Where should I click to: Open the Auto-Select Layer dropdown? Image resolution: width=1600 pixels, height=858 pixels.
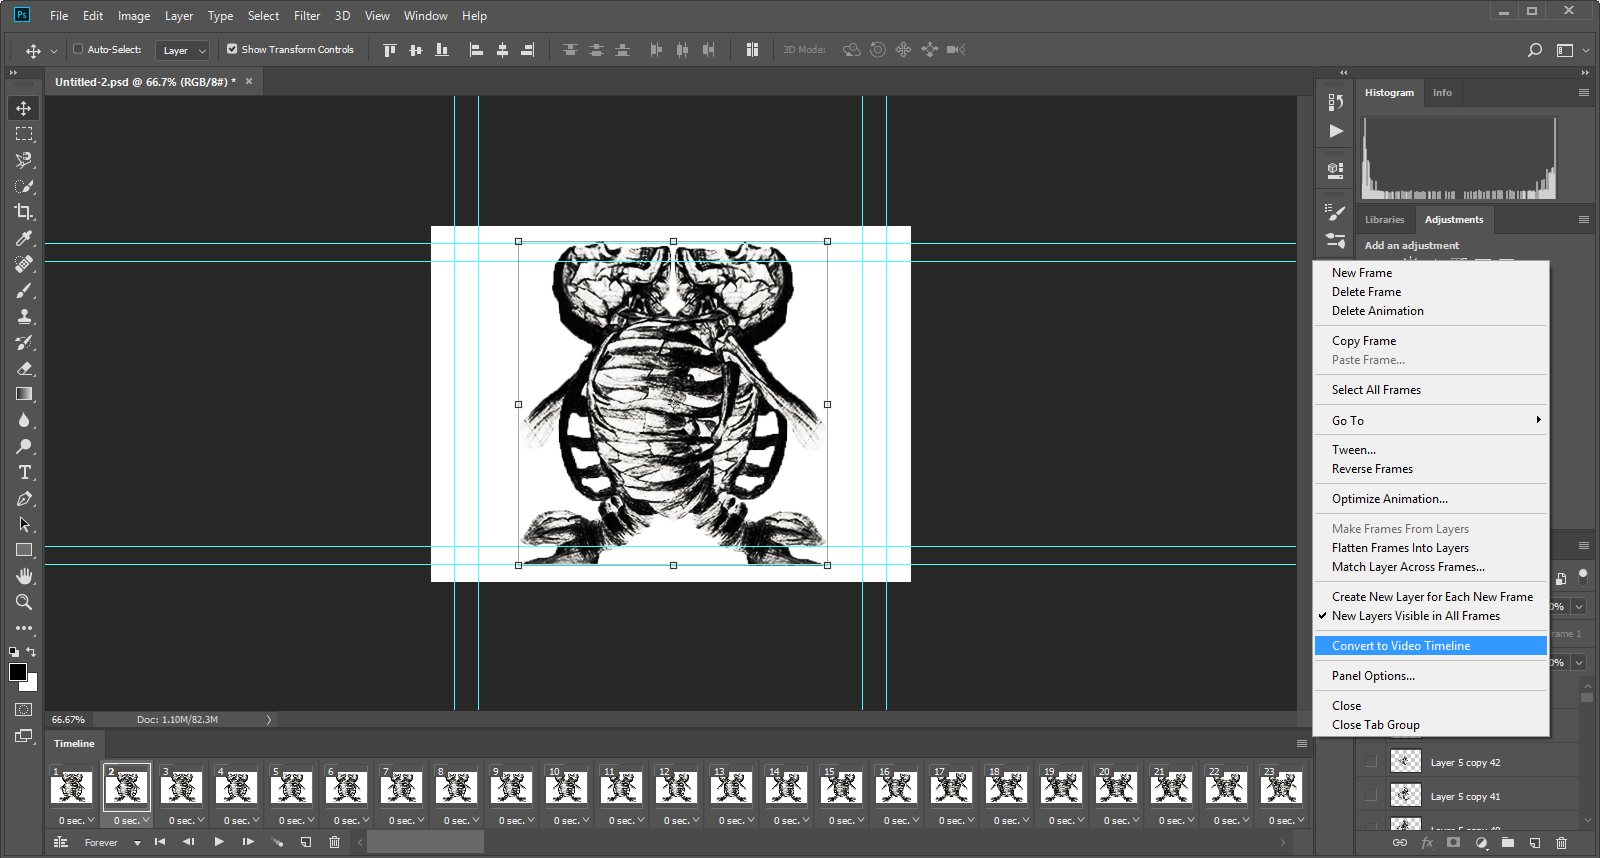click(182, 50)
